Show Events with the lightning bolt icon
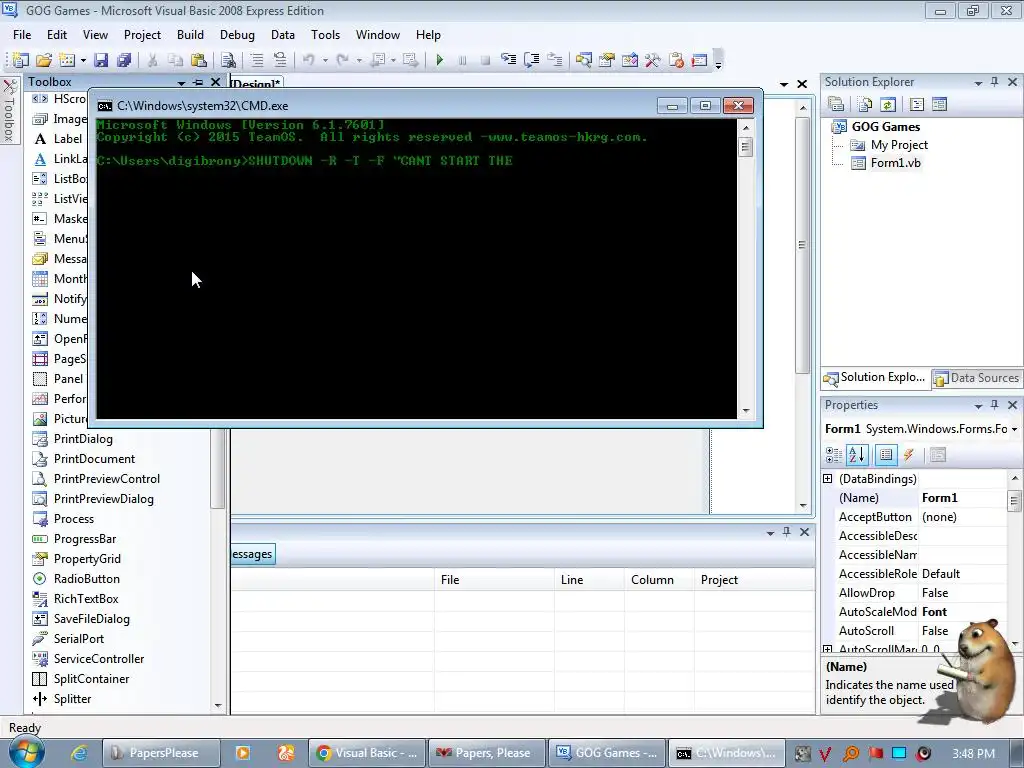The width and height of the screenshot is (1024, 768). click(908, 455)
